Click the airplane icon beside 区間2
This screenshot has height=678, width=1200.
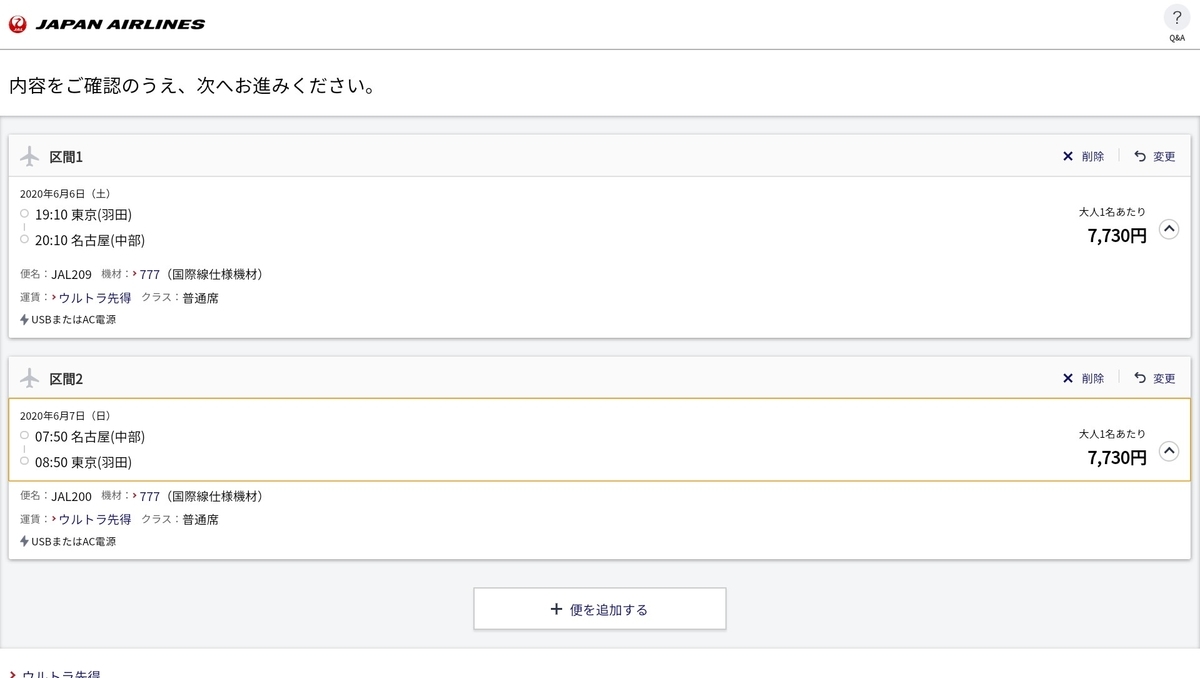(x=30, y=378)
